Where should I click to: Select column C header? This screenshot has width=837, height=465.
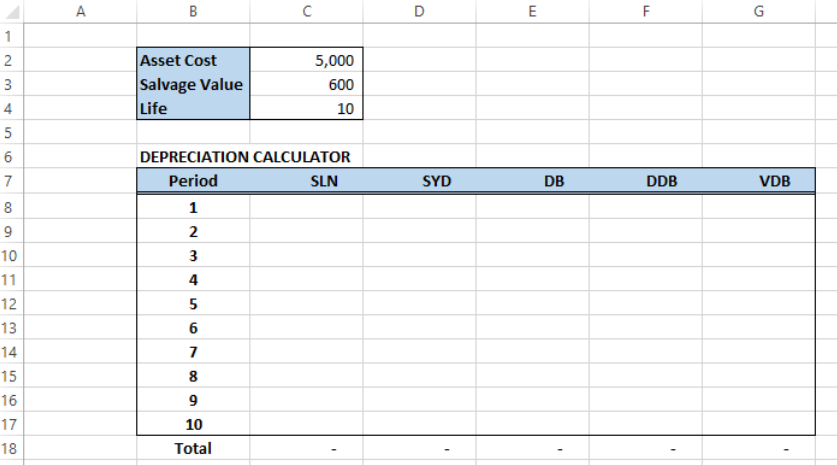[306, 11]
